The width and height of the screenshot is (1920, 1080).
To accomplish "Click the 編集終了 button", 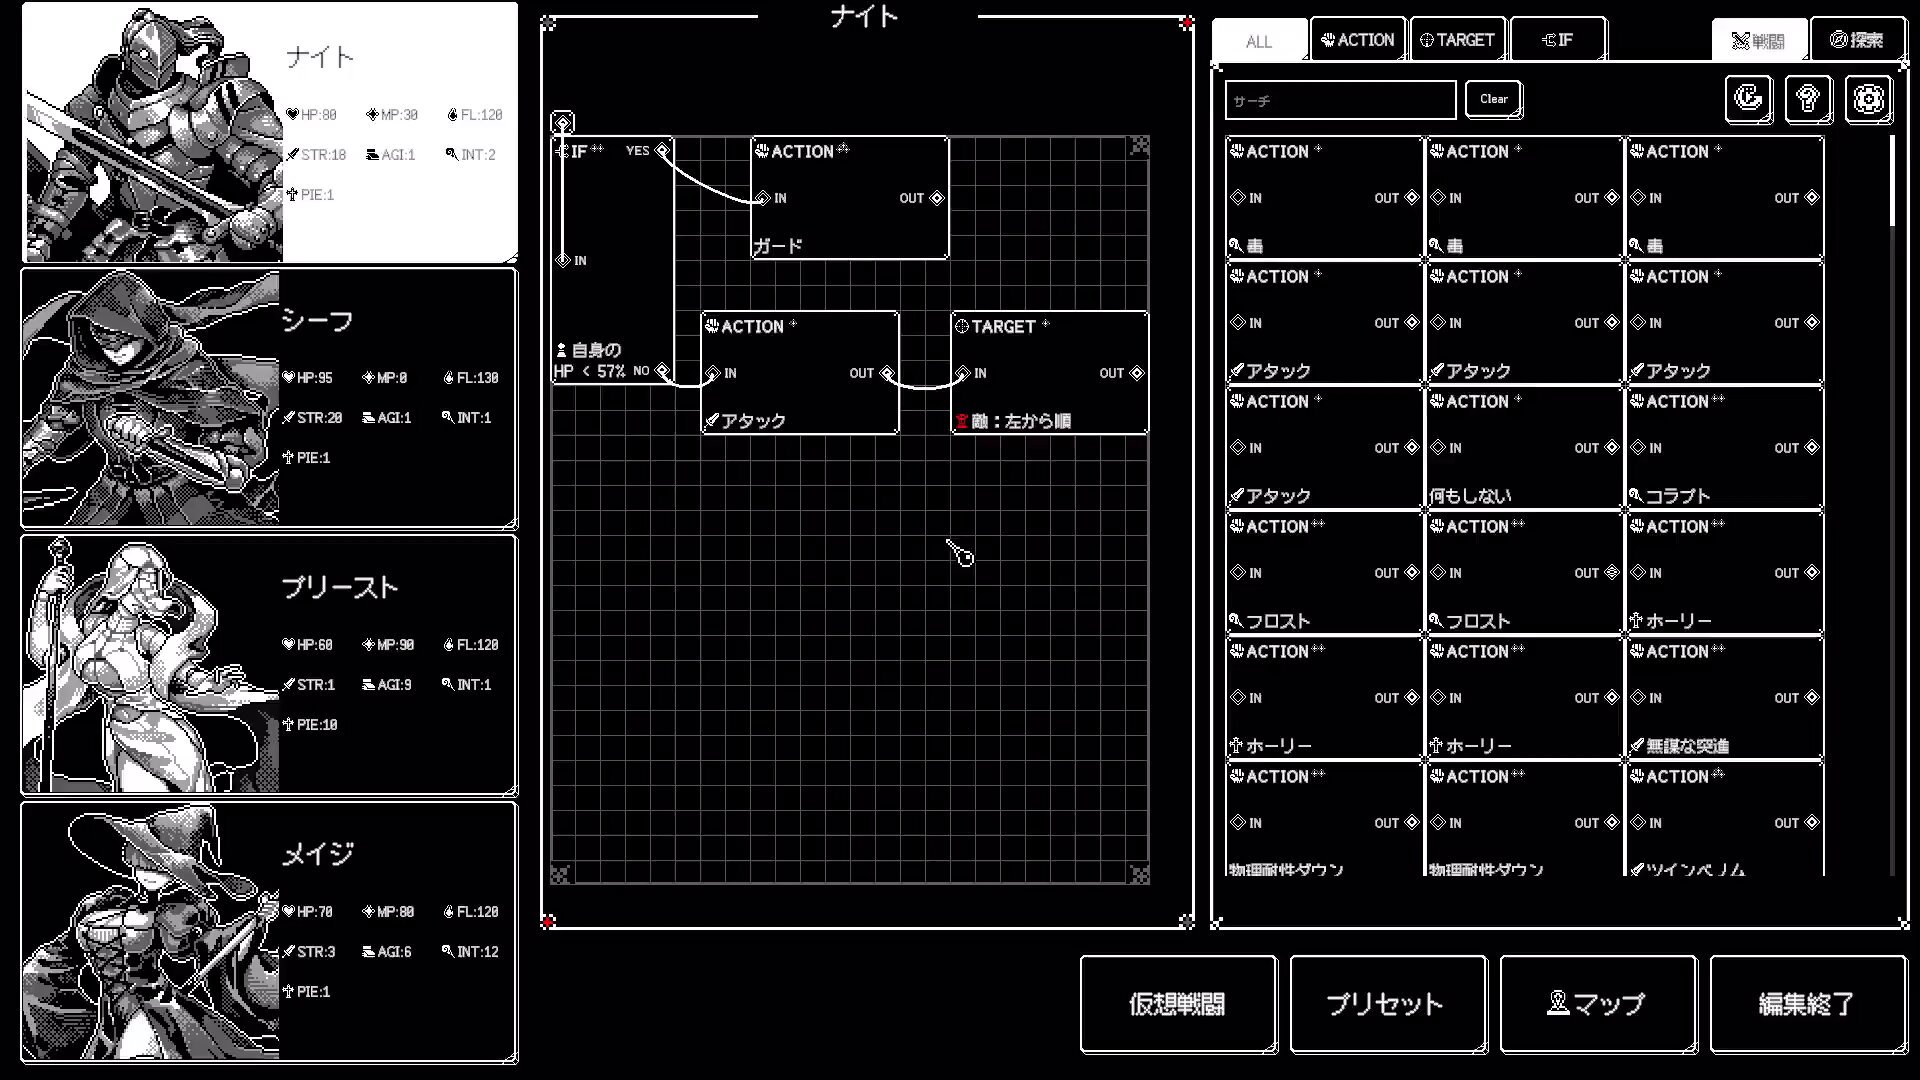I will (x=1807, y=1004).
